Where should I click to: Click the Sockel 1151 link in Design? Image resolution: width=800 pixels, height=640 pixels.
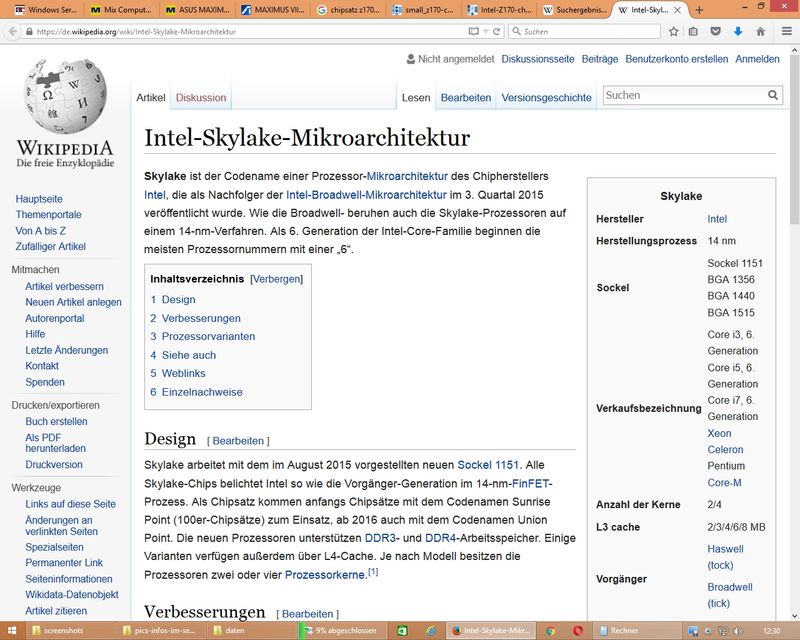(x=488, y=465)
